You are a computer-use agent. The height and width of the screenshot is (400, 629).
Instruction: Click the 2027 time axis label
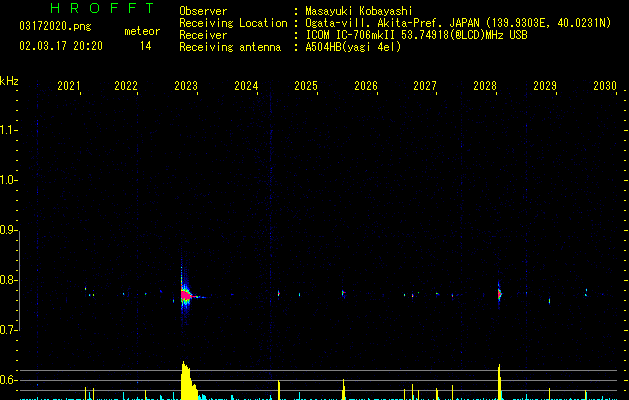(425, 86)
